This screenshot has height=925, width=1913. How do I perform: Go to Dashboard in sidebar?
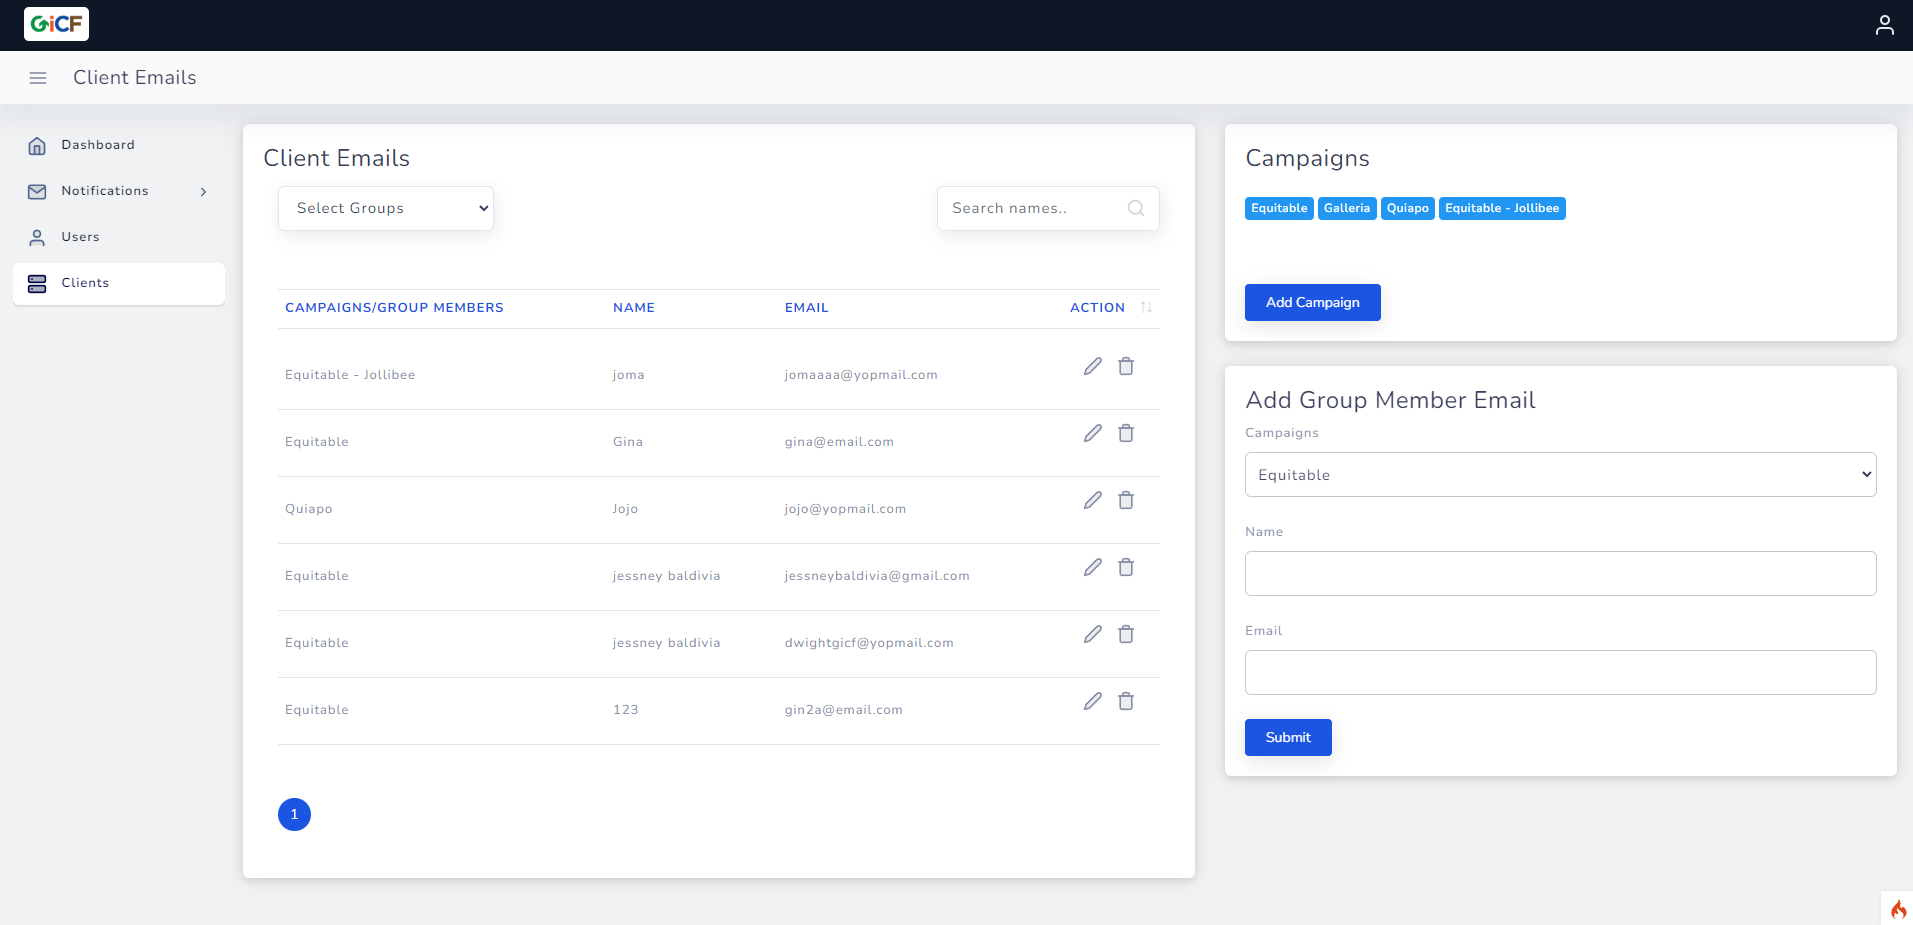97,145
